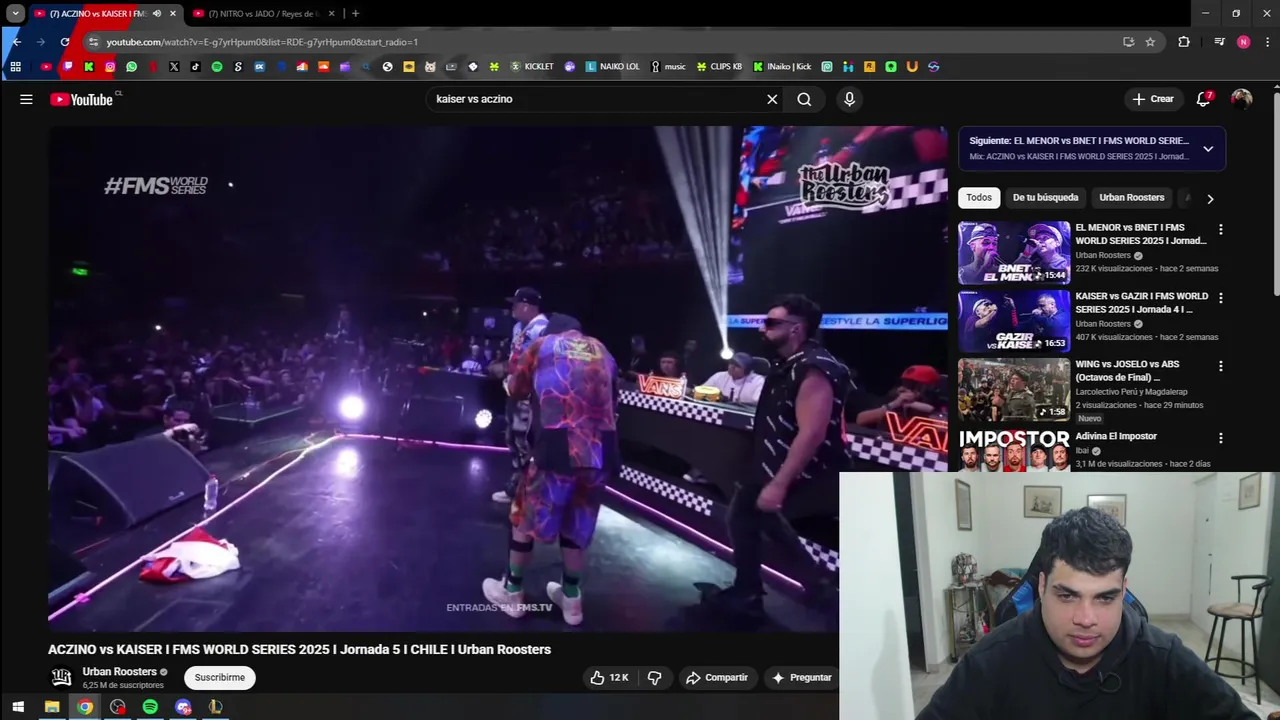Open the Spotify bookmark in bookmarks bar
This screenshot has height=720, width=1280.
(217, 67)
